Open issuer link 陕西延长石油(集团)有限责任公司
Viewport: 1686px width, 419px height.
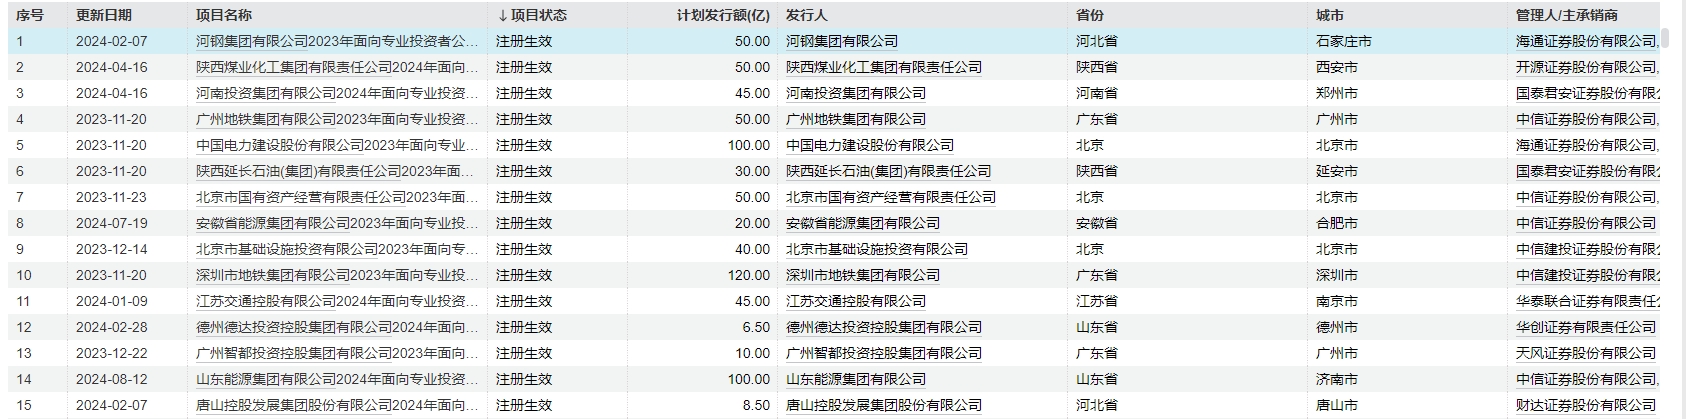point(889,172)
